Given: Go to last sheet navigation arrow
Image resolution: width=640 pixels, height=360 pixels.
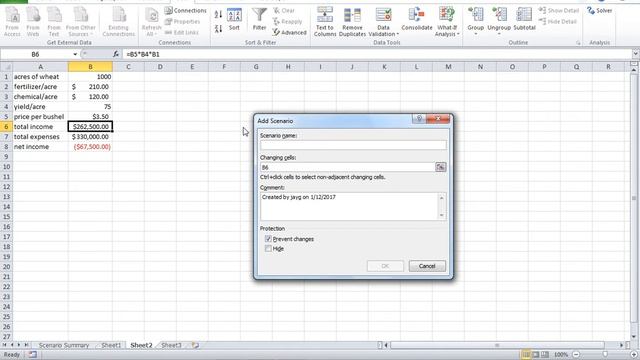Looking at the screenshot, I should point(27,345).
